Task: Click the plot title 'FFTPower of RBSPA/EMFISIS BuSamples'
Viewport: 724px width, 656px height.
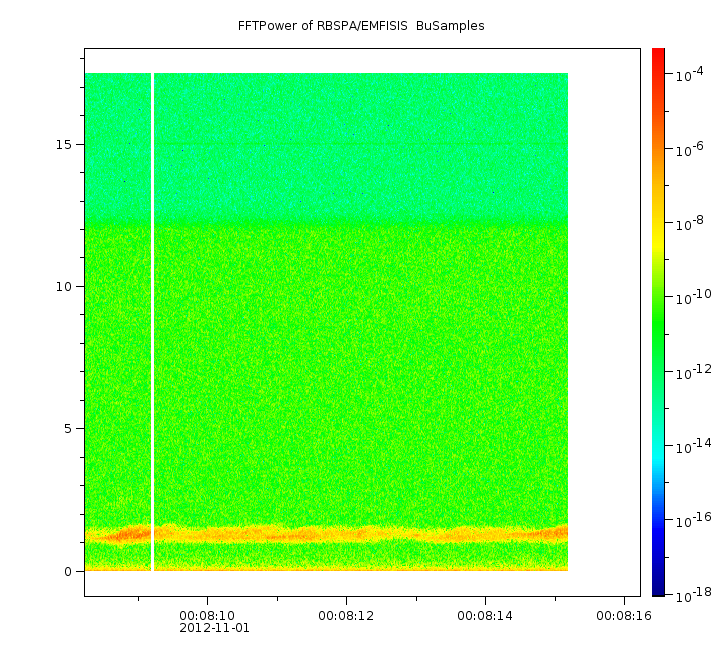Action: (361, 26)
